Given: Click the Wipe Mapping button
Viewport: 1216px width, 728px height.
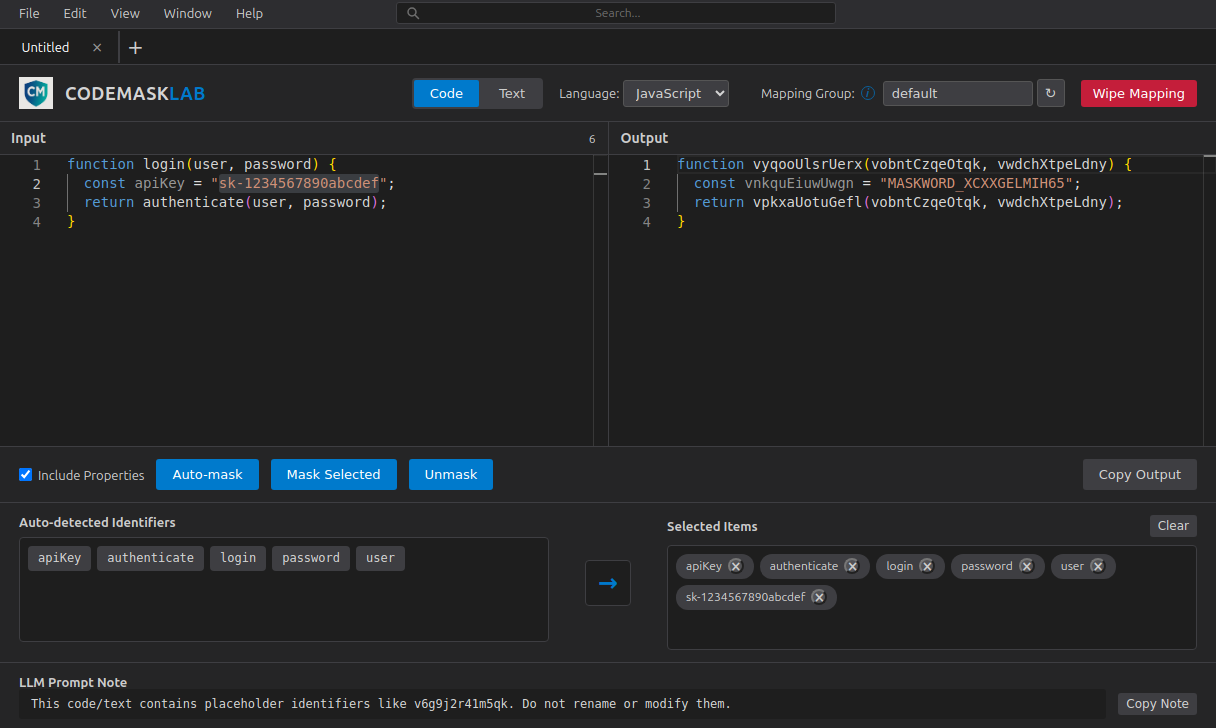Looking at the screenshot, I should pyautogui.click(x=1138, y=93).
